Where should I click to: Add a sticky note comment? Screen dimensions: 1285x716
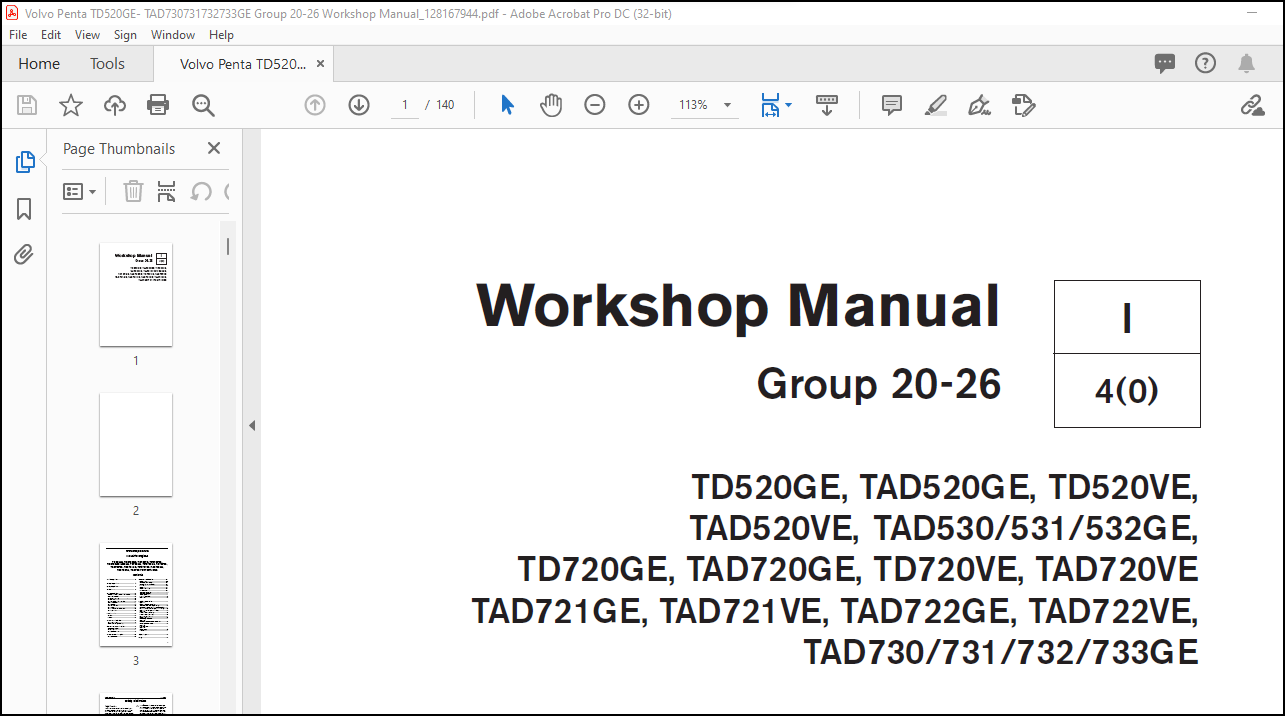click(x=892, y=105)
